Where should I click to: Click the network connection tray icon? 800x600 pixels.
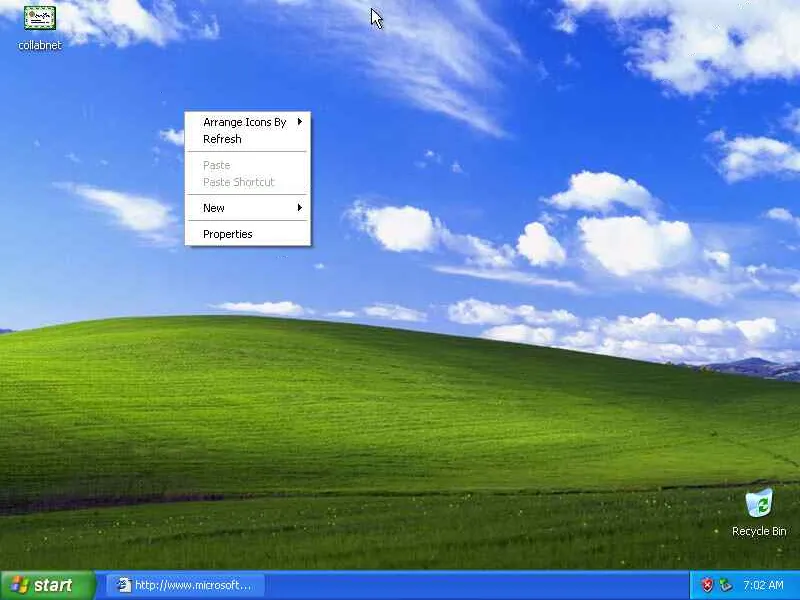click(x=725, y=585)
